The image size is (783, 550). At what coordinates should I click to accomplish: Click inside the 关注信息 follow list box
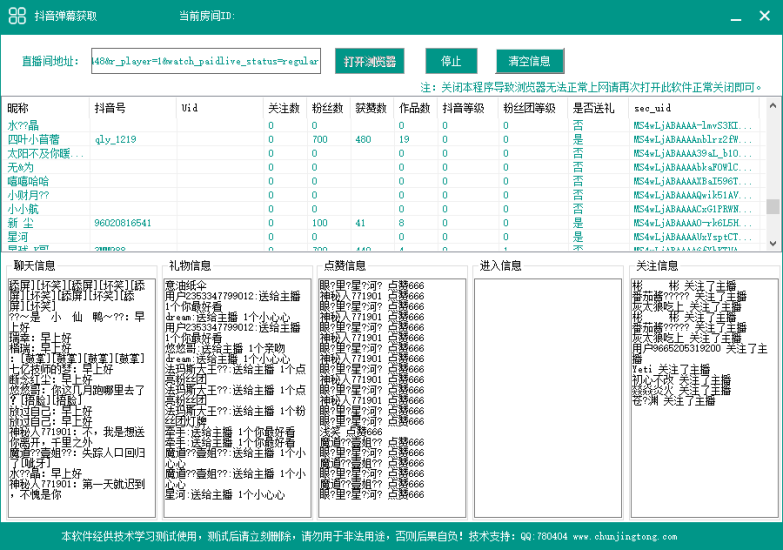click(704, 398)
